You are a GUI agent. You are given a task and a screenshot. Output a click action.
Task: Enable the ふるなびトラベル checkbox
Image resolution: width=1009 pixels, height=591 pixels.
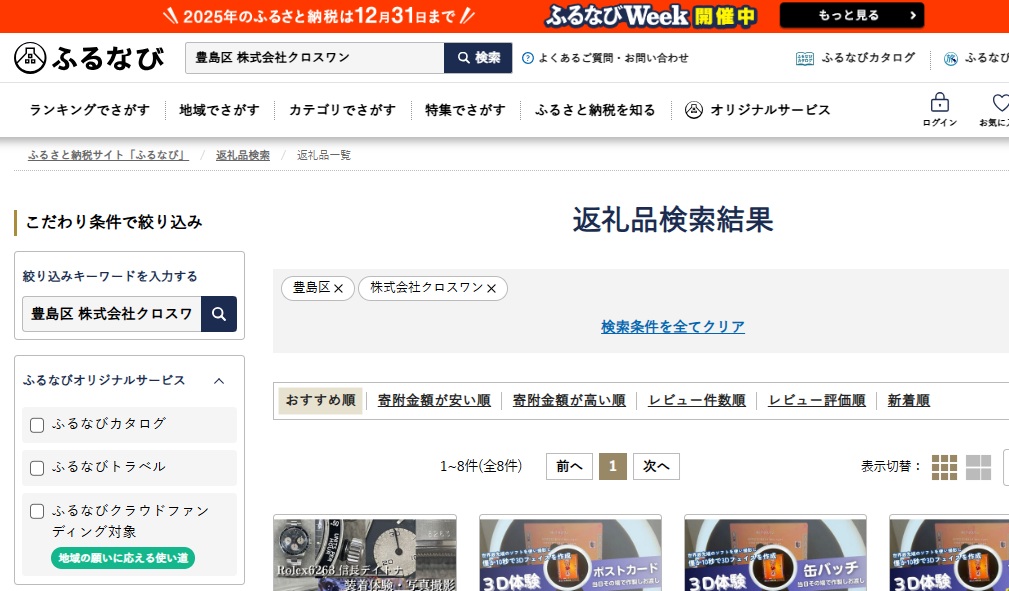pyautogui.click(x=37, y=468)
